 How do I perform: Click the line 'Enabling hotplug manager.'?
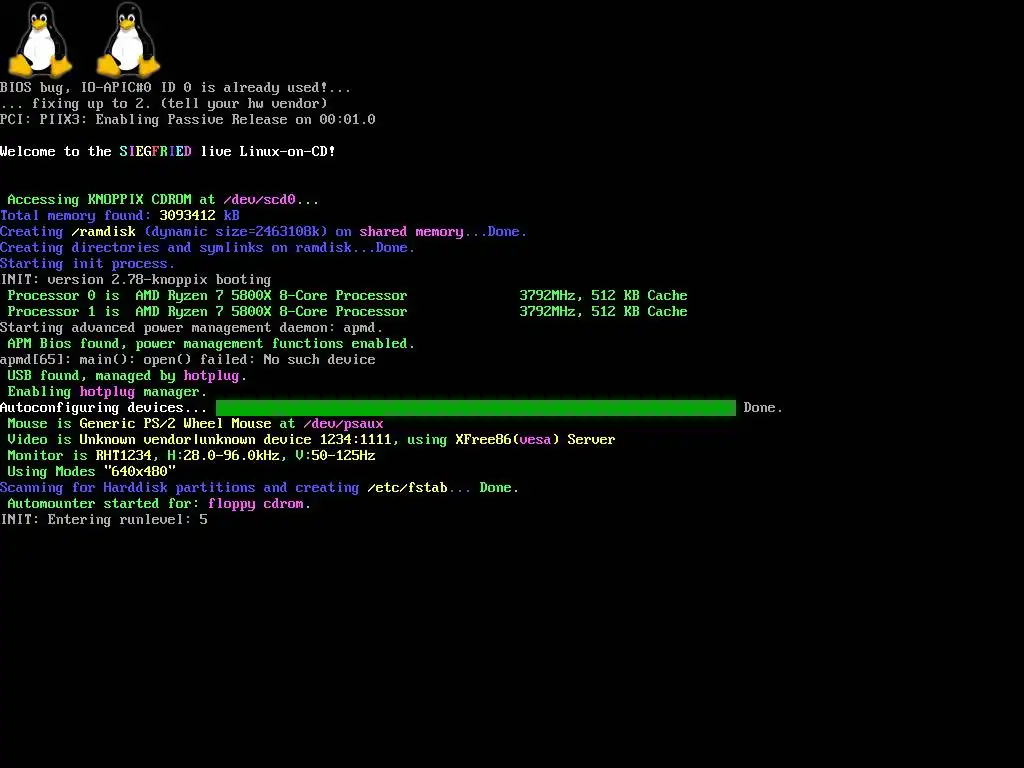(107, 392)
